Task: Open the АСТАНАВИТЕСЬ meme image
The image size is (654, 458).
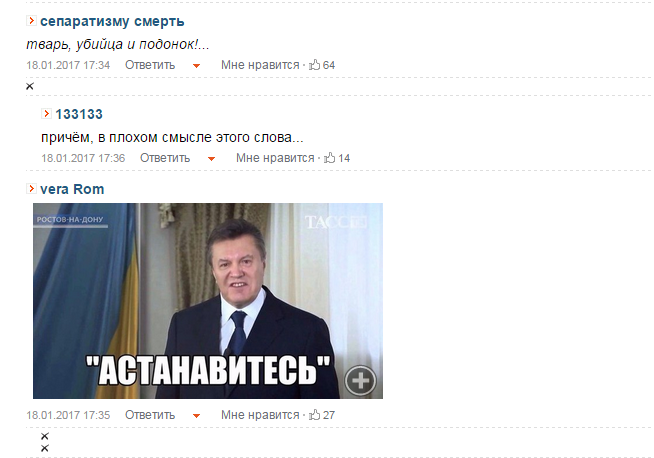Action: 208,301
